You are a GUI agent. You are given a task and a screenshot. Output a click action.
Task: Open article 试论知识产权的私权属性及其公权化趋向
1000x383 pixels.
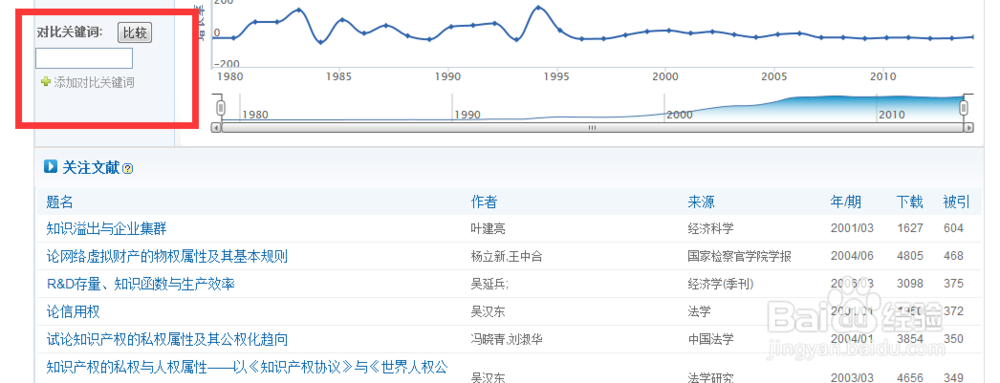coord(167,339)
